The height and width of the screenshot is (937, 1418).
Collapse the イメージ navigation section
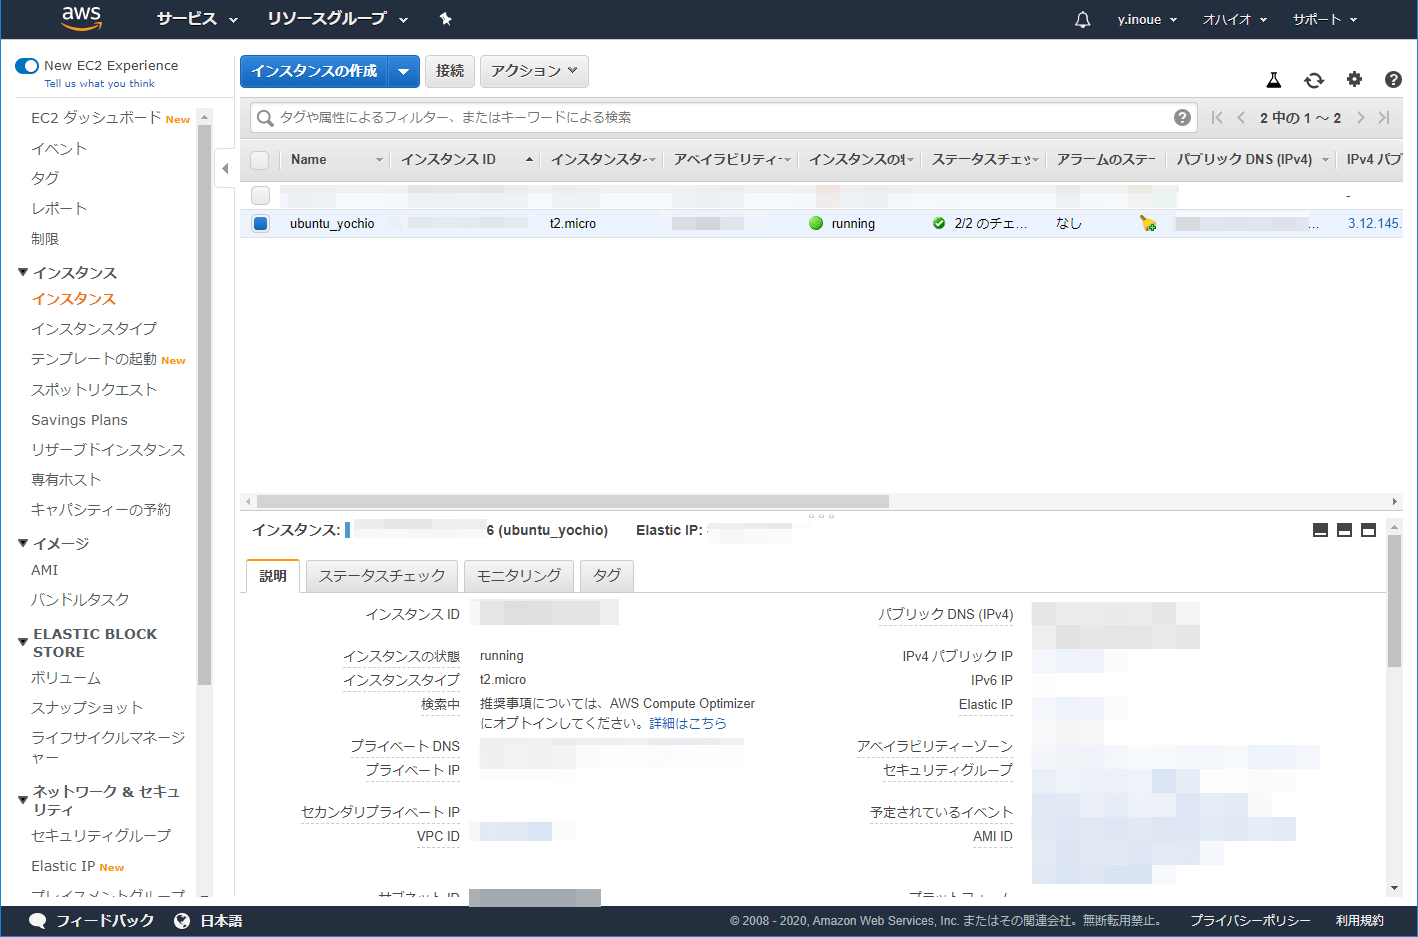tap(23, 544)
